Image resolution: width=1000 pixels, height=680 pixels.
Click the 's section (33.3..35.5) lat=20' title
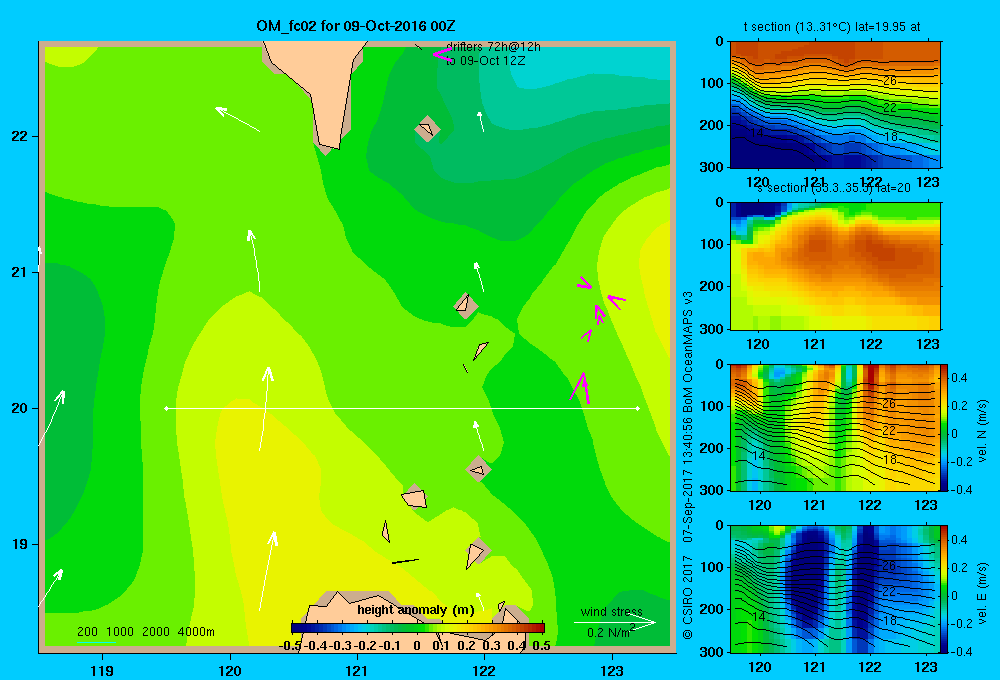(834, 188)
